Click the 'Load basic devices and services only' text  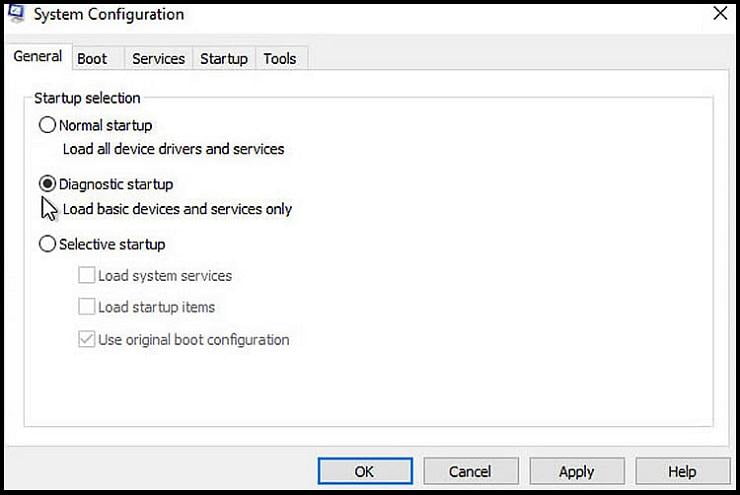coord(177,209)
